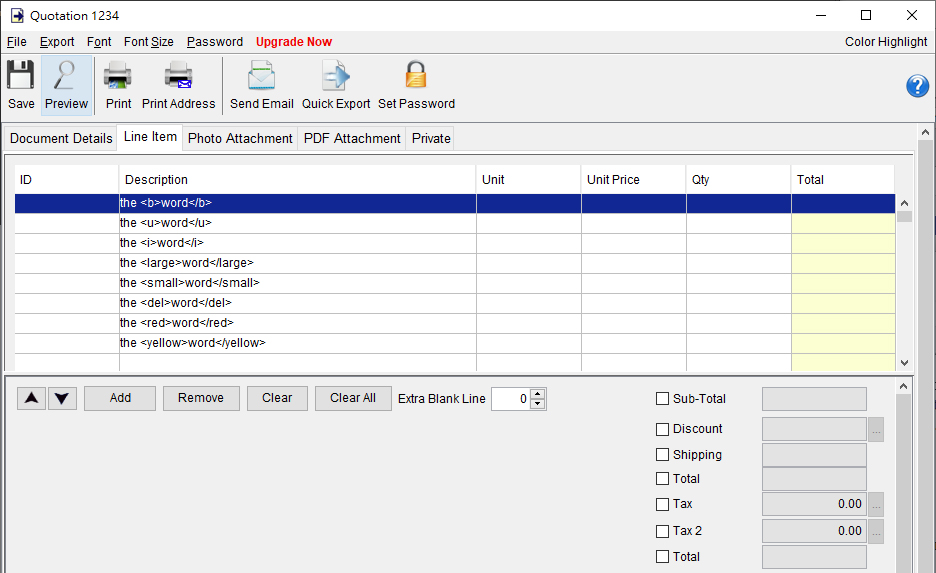Open the Font menu
936x573 pixels.
coord(99,42)
